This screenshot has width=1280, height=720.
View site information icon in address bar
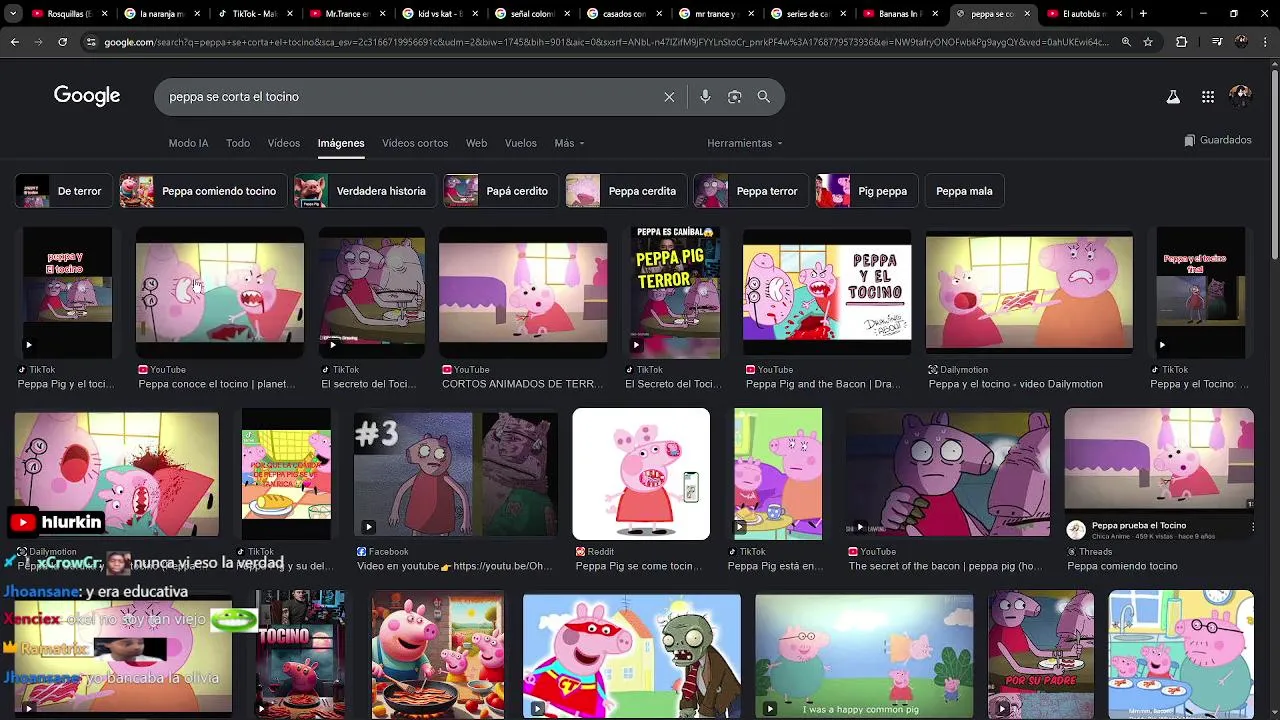(91, 42)
